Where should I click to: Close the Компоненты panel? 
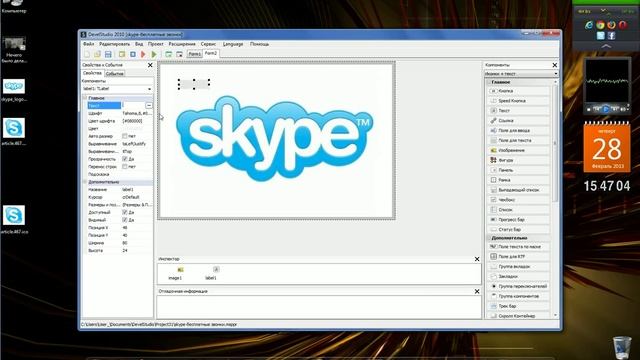(554, 65)
